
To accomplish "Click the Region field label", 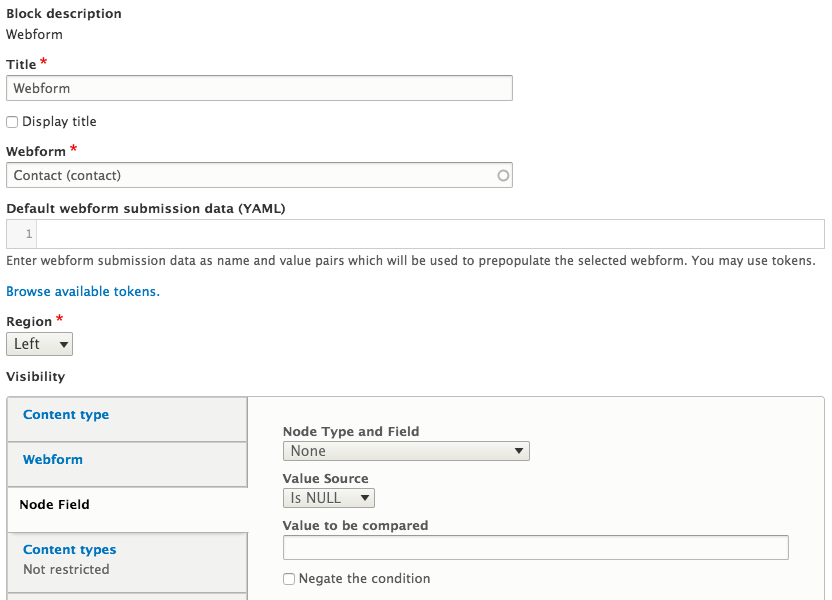I will tap(29, 321).
